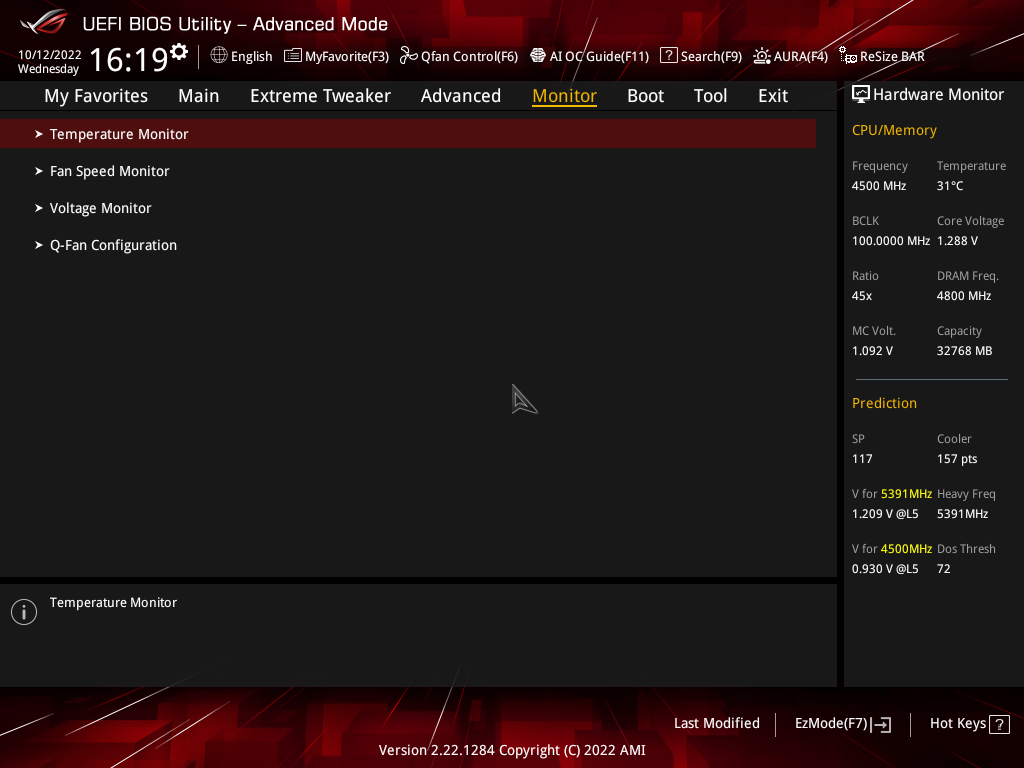Screen dimensions: 1024x768
Task: Click Temperature Monitor help description text
Action: (x=114, y=603)
